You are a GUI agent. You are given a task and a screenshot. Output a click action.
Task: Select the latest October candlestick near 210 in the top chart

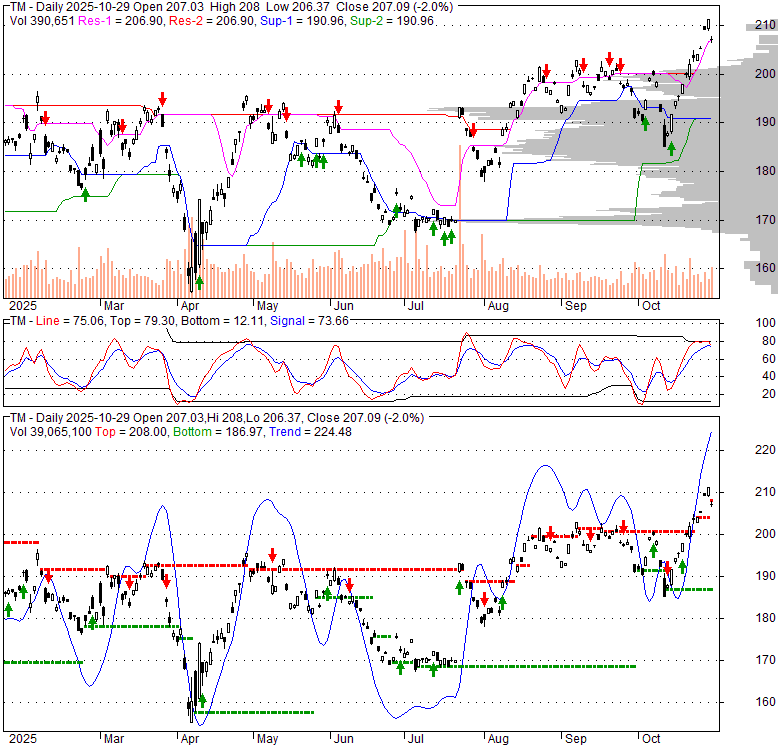(708, 24)
